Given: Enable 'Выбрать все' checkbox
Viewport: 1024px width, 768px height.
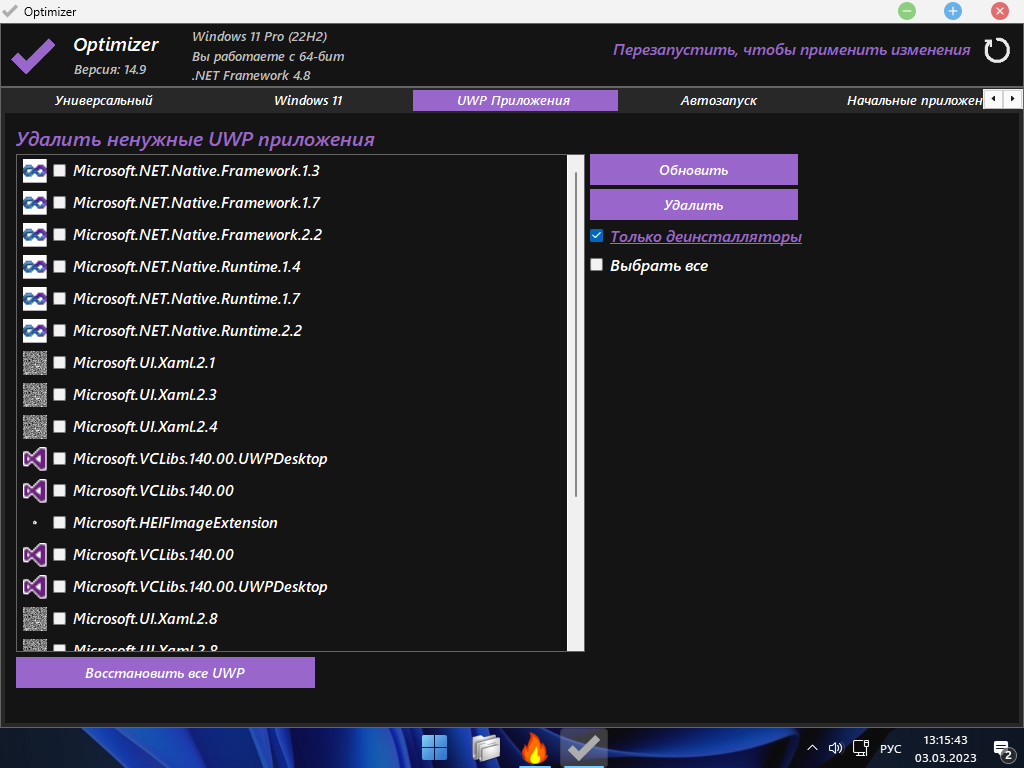Looking at the screenshot, I should pyautogui.click(x=596, y=265).
